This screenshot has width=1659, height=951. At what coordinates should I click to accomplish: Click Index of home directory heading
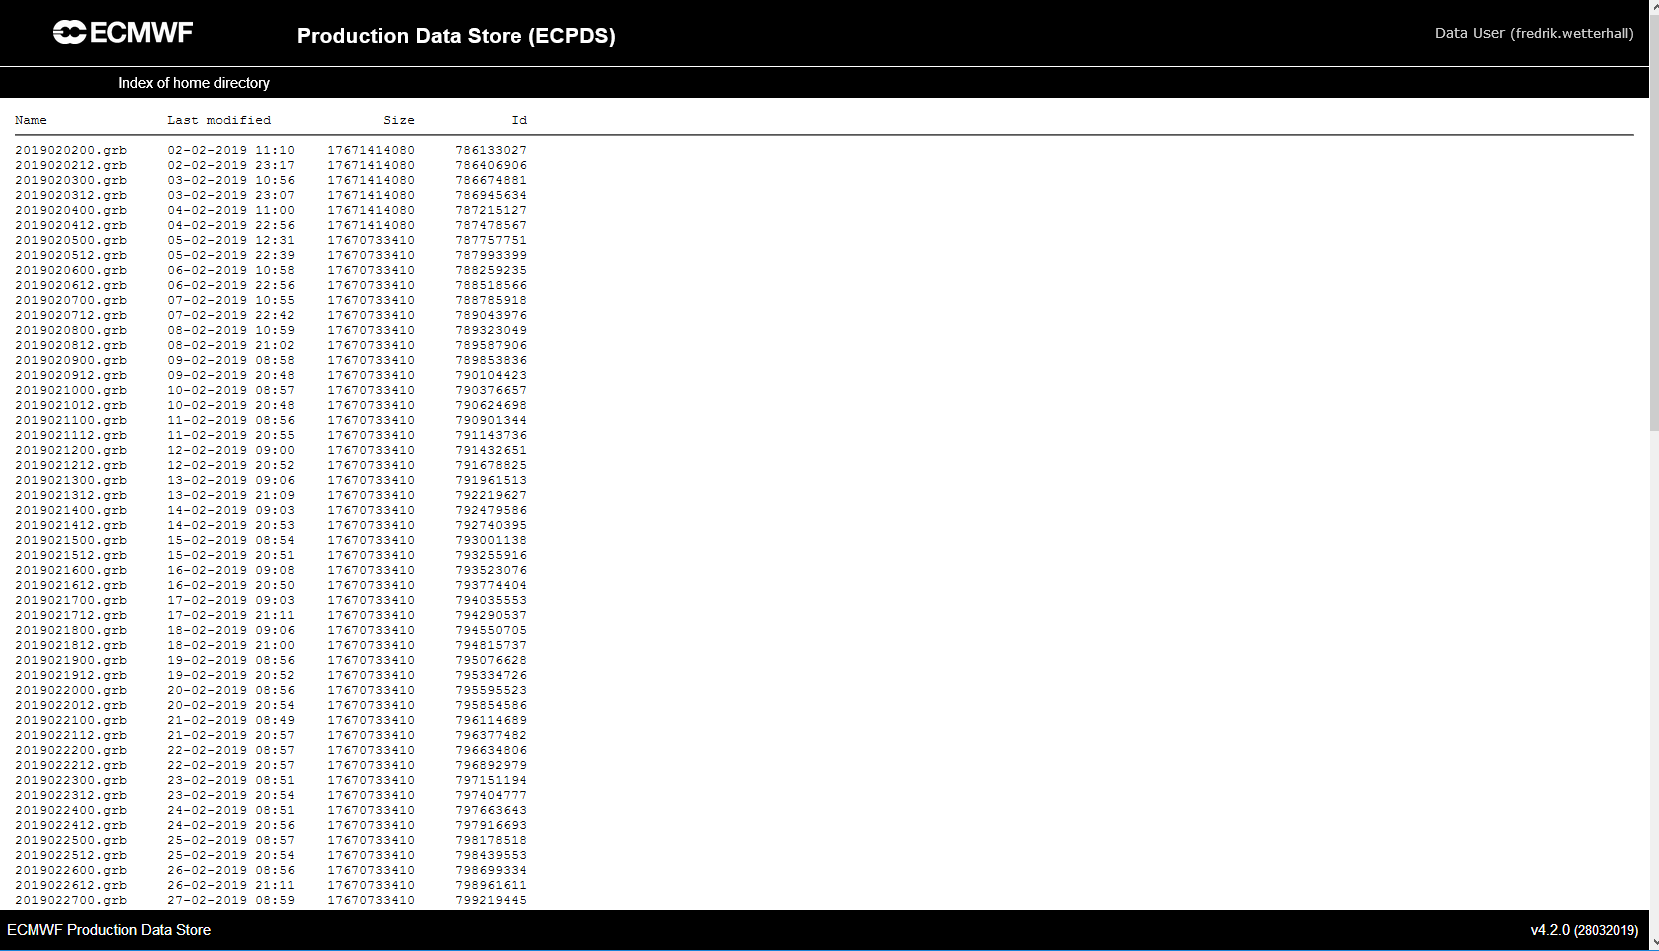[x=194, y=83]
